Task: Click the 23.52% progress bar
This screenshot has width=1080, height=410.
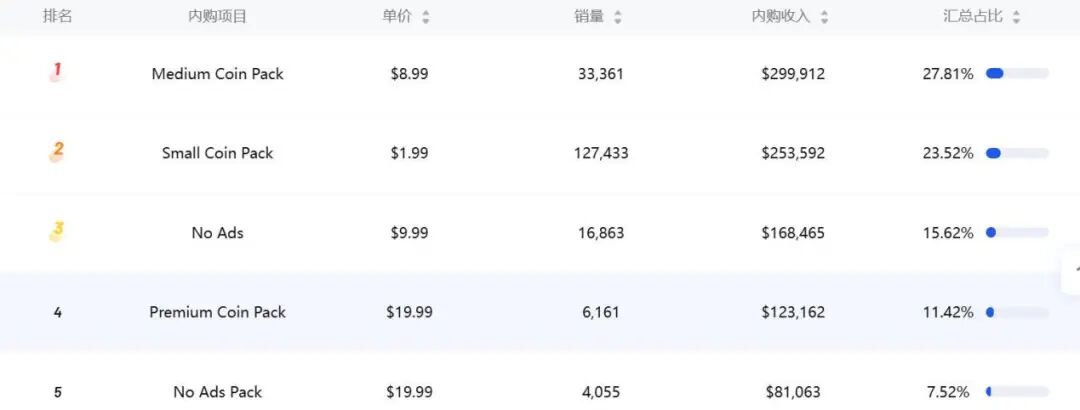Action: pyautogui.click(x=1017, y=153)
